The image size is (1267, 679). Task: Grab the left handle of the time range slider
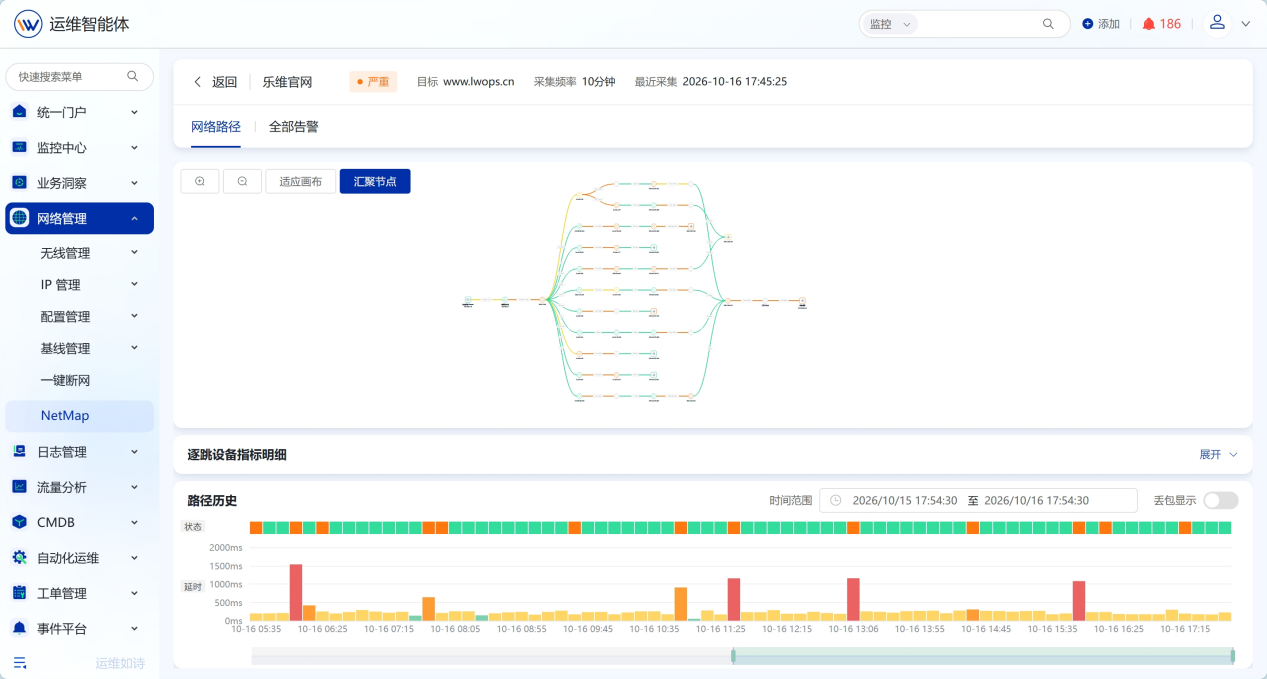[733, 656]
